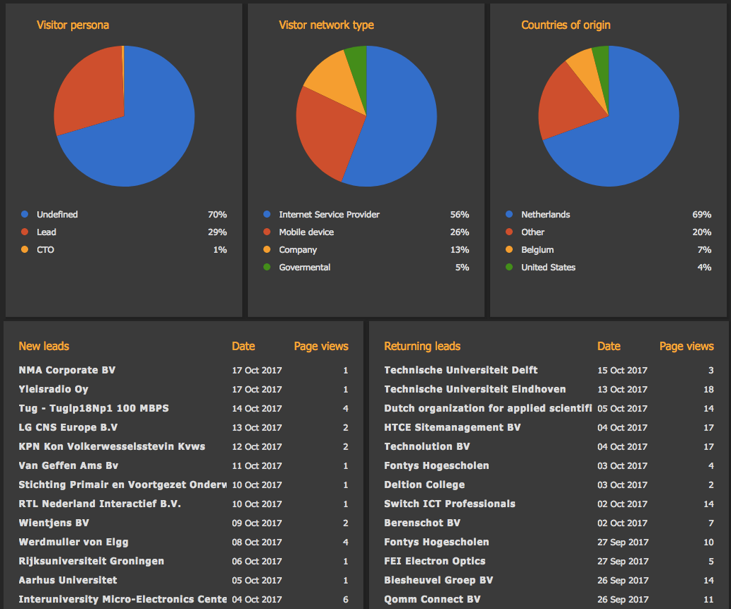The height and width of the screenshot is (609, 731).
Task: Click Page views header in New leads
Action: [x=321, y=346]
